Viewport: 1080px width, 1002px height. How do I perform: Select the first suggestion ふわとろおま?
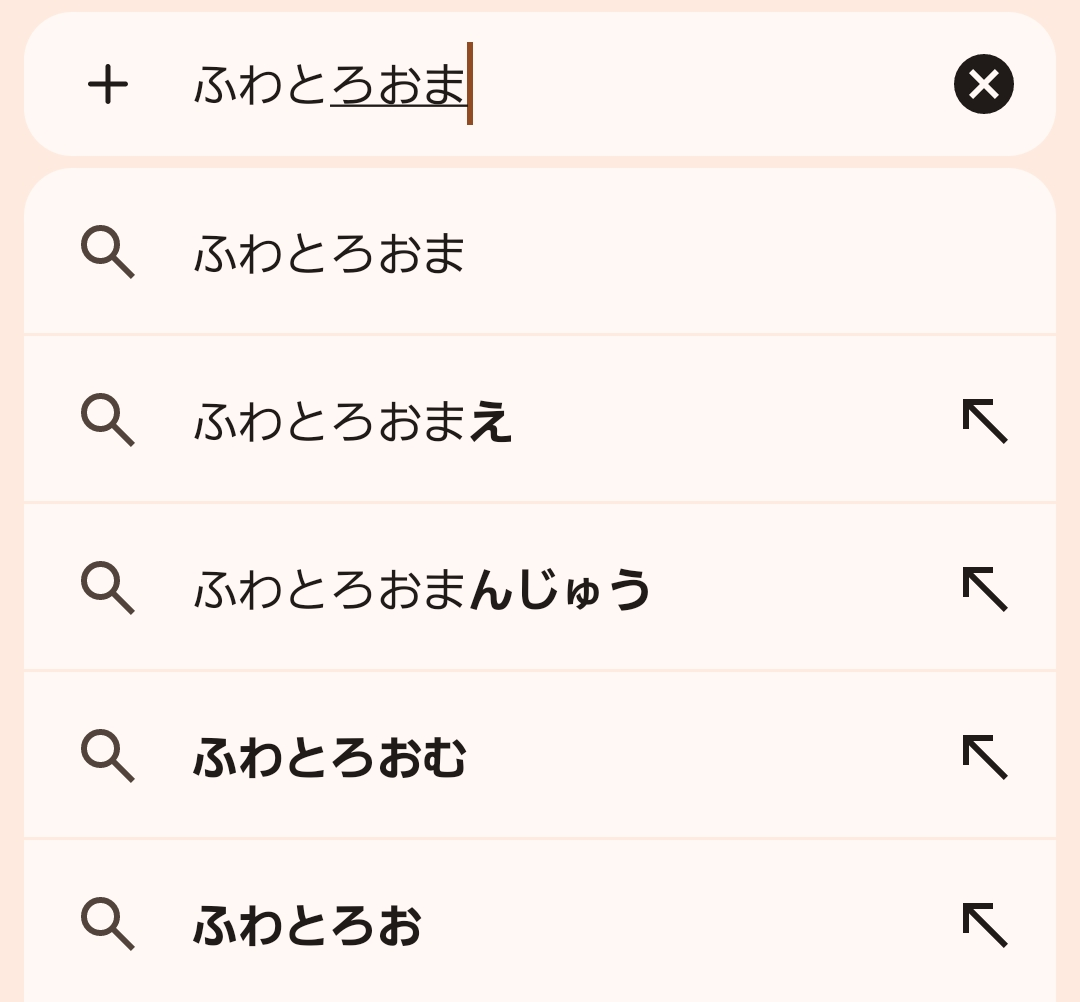pos(330,253)
